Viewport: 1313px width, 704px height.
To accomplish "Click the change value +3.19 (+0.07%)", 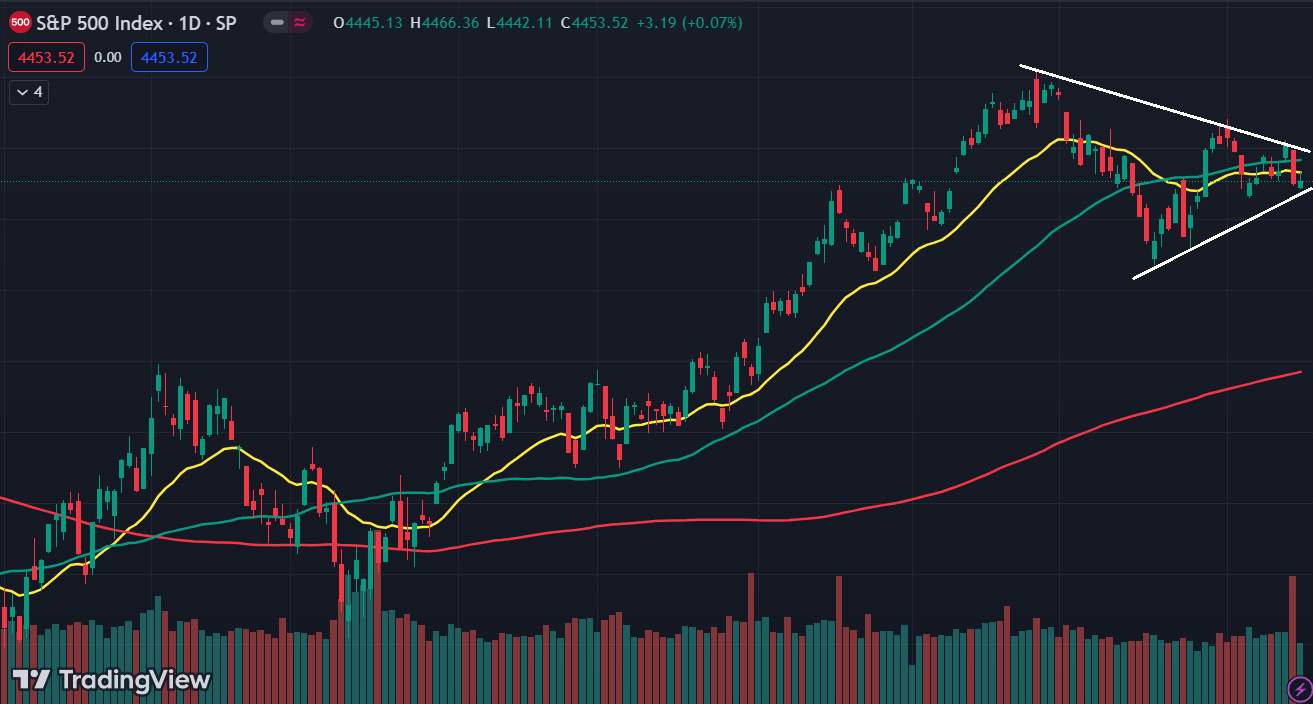I will [x=688, y=22].
